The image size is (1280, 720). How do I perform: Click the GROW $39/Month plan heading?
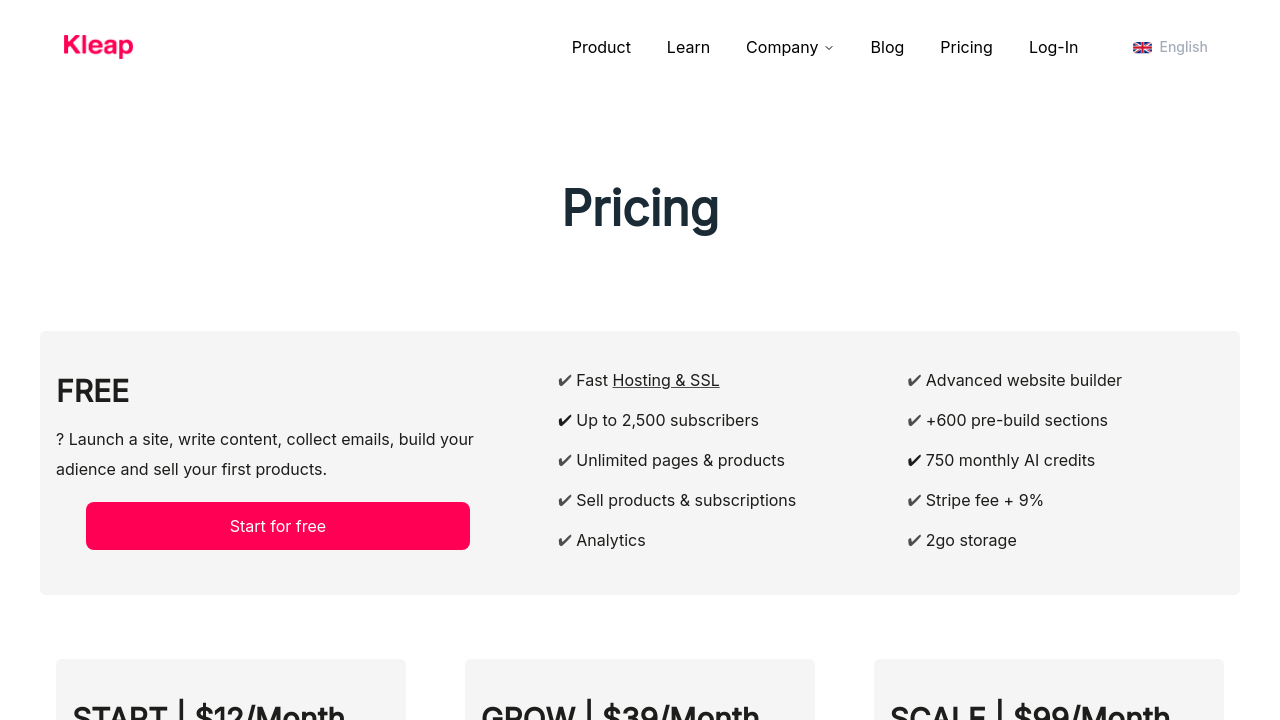coord(620,712)
